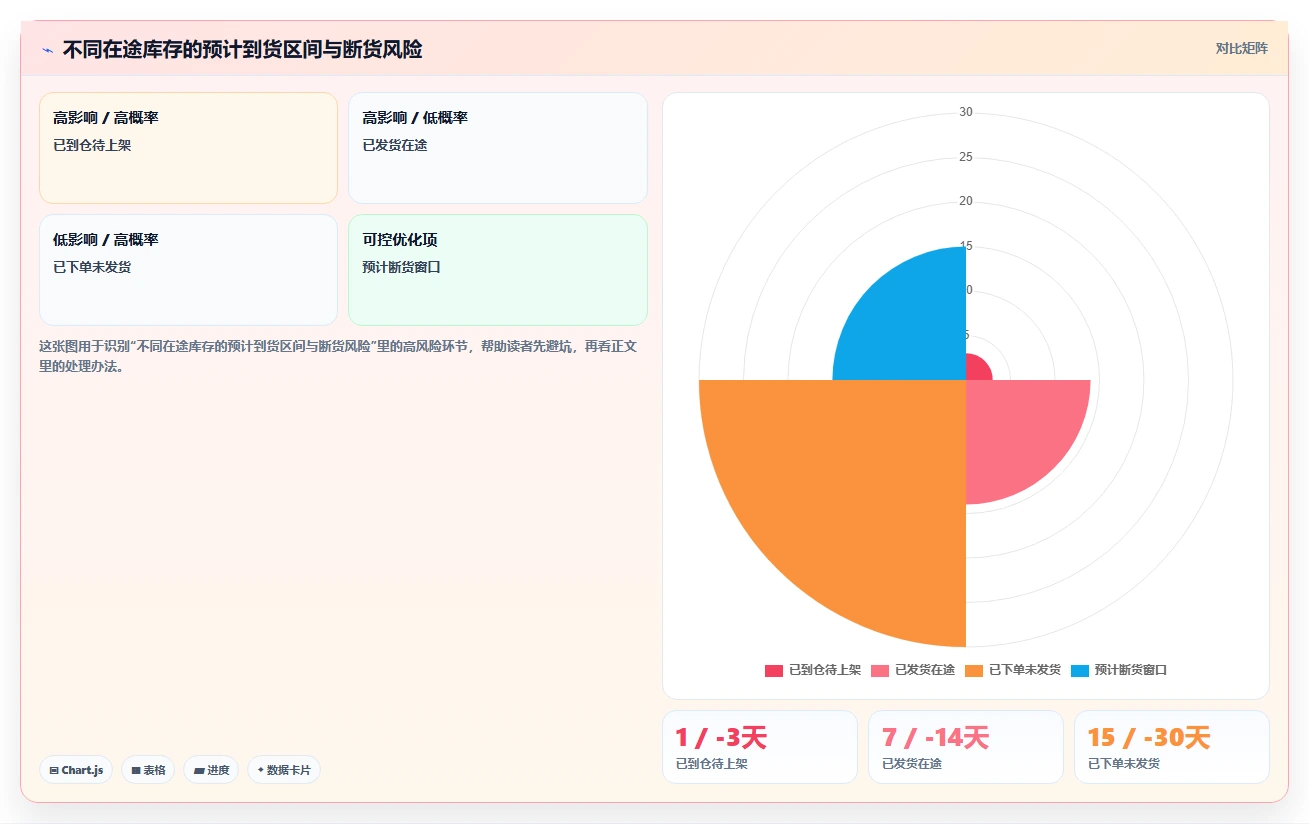
Task: Toggle the 已发货在途 legend item
Action: (913, 670)
